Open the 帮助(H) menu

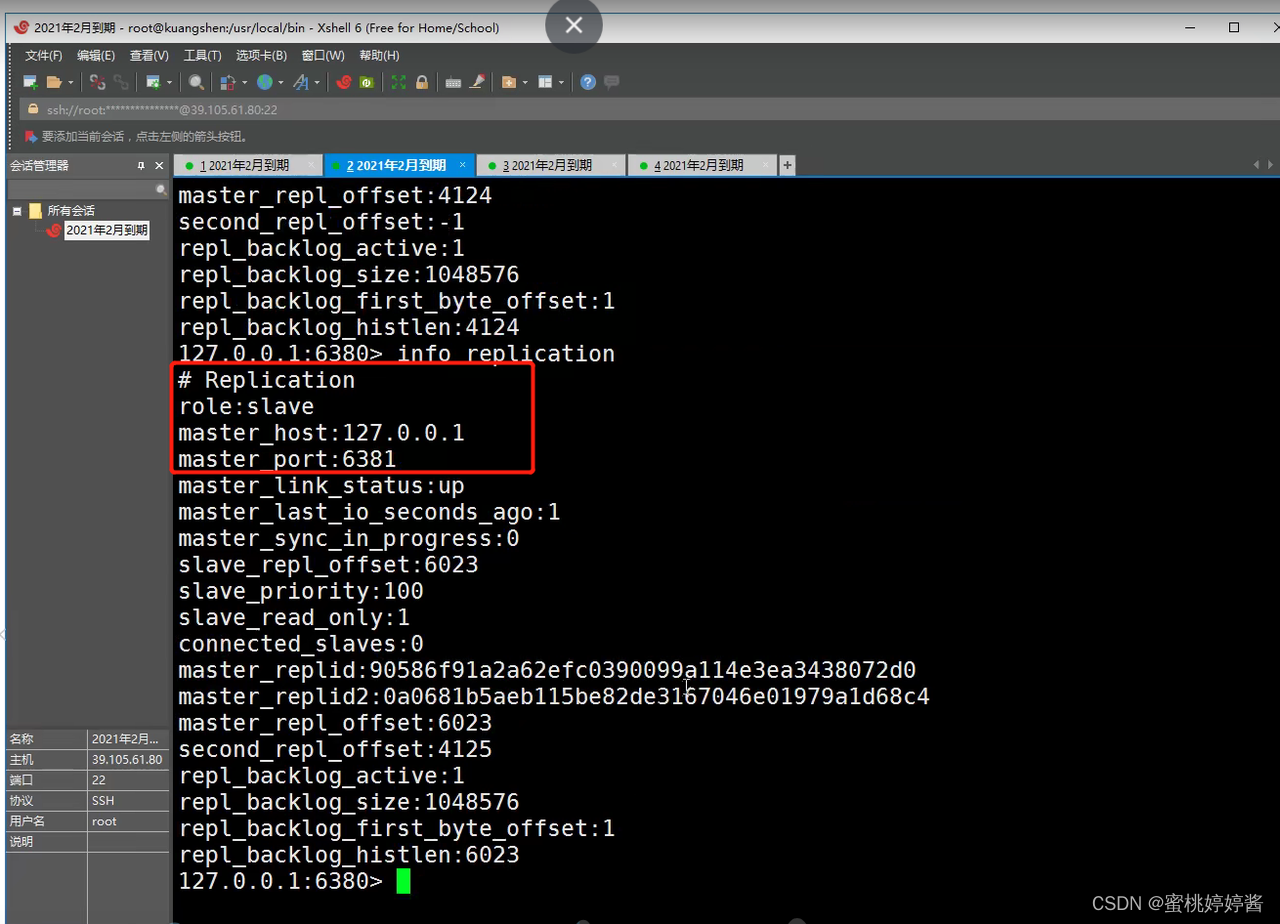(379, 56)
